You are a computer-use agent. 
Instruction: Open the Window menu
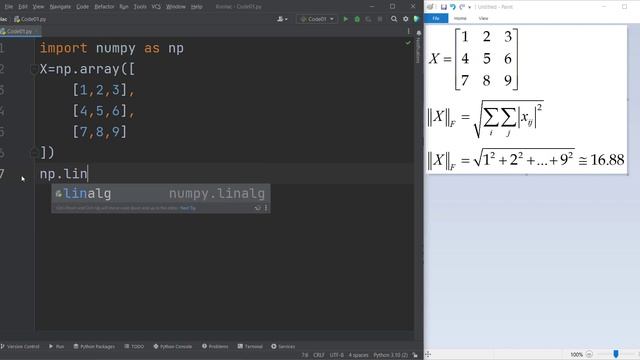coord(176,7)
